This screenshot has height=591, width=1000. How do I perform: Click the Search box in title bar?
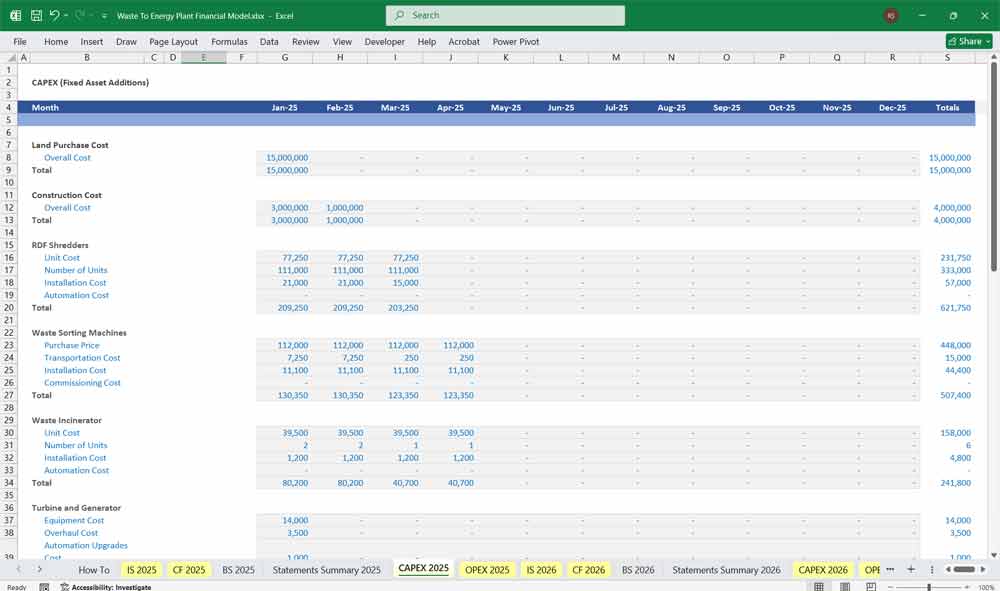tap(505, 16)
